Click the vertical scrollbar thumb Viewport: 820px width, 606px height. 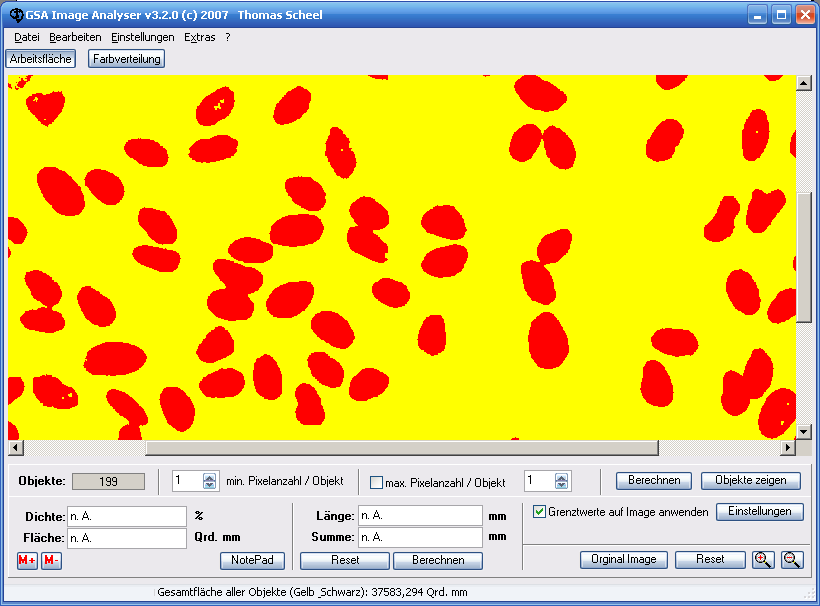(804, 258)
